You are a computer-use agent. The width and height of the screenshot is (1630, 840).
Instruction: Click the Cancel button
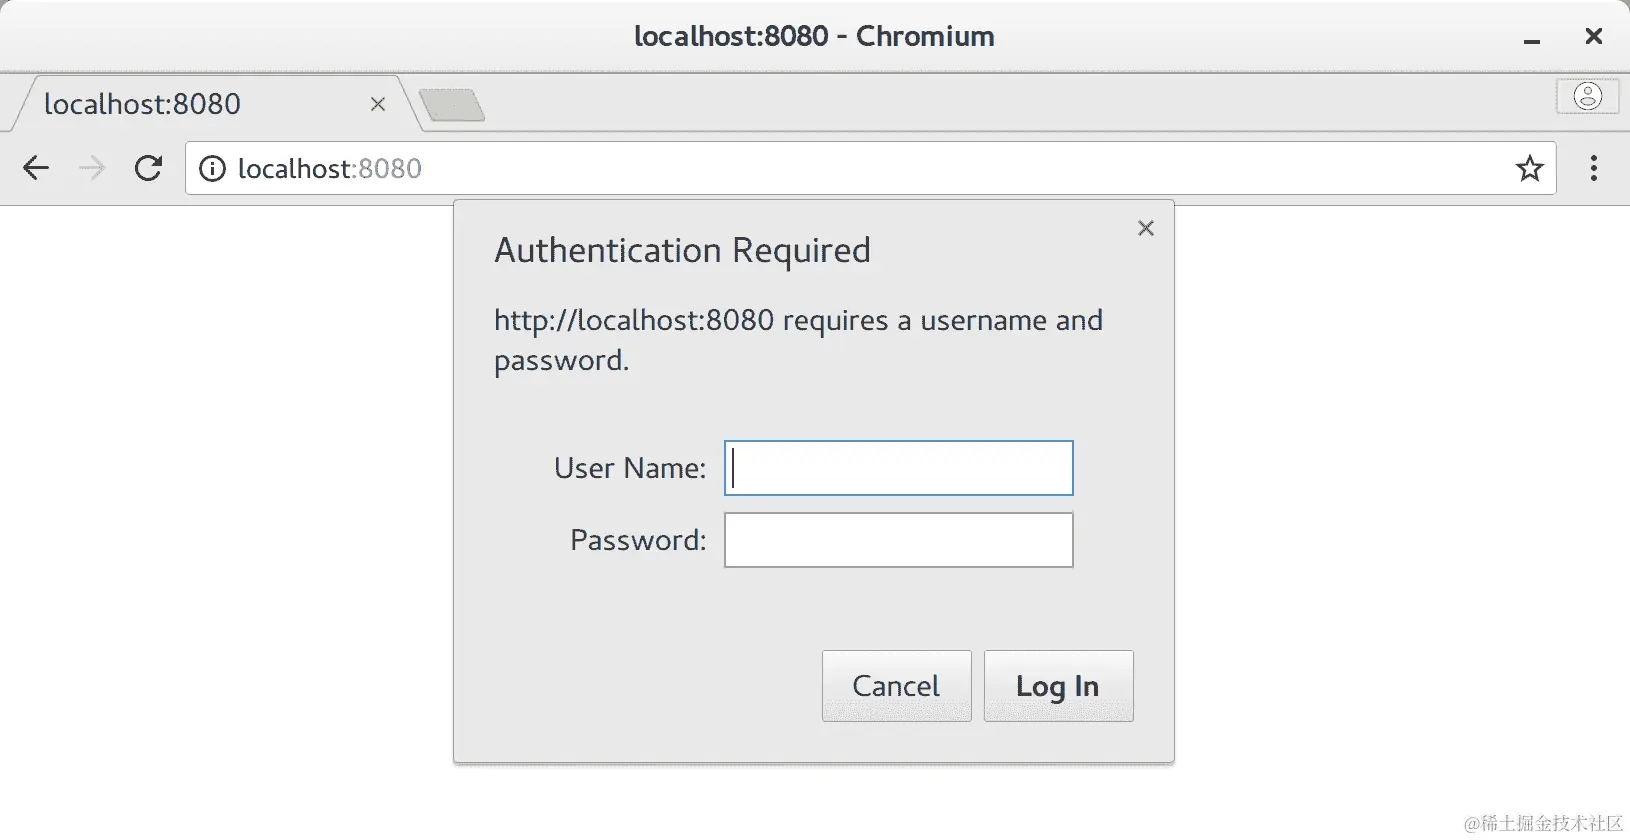pos(896,686)
